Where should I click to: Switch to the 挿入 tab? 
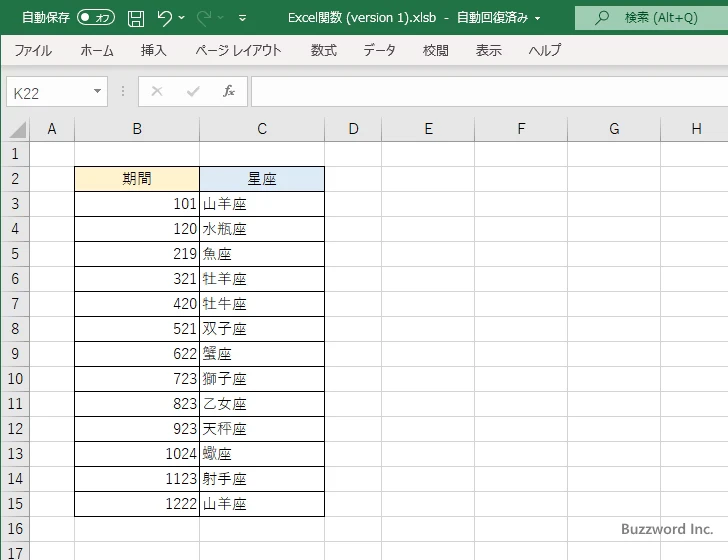(154, 50)
